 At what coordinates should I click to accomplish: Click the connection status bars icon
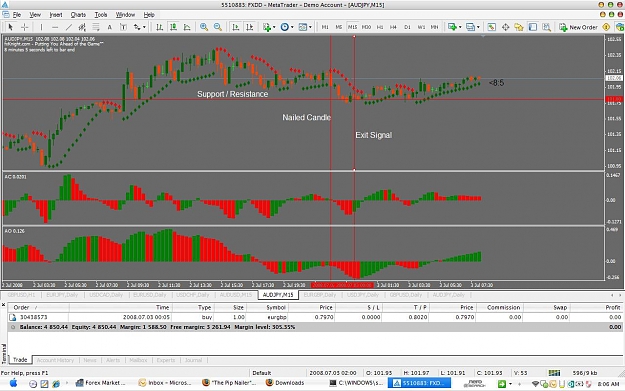[554, 373]
